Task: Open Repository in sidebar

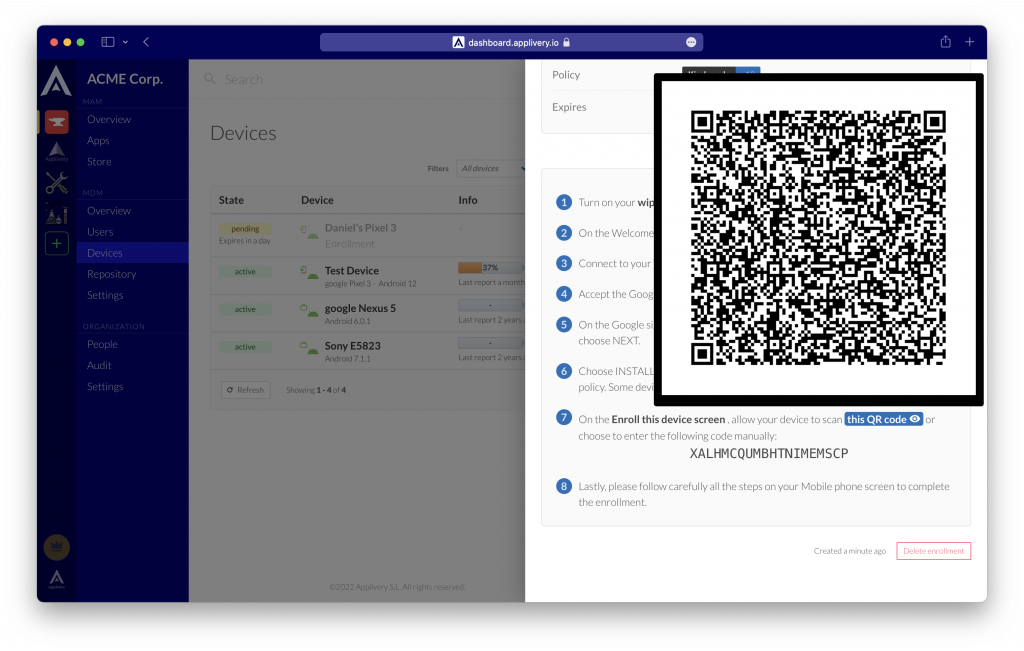Action: pyautogui.click(x=112, y=274)
